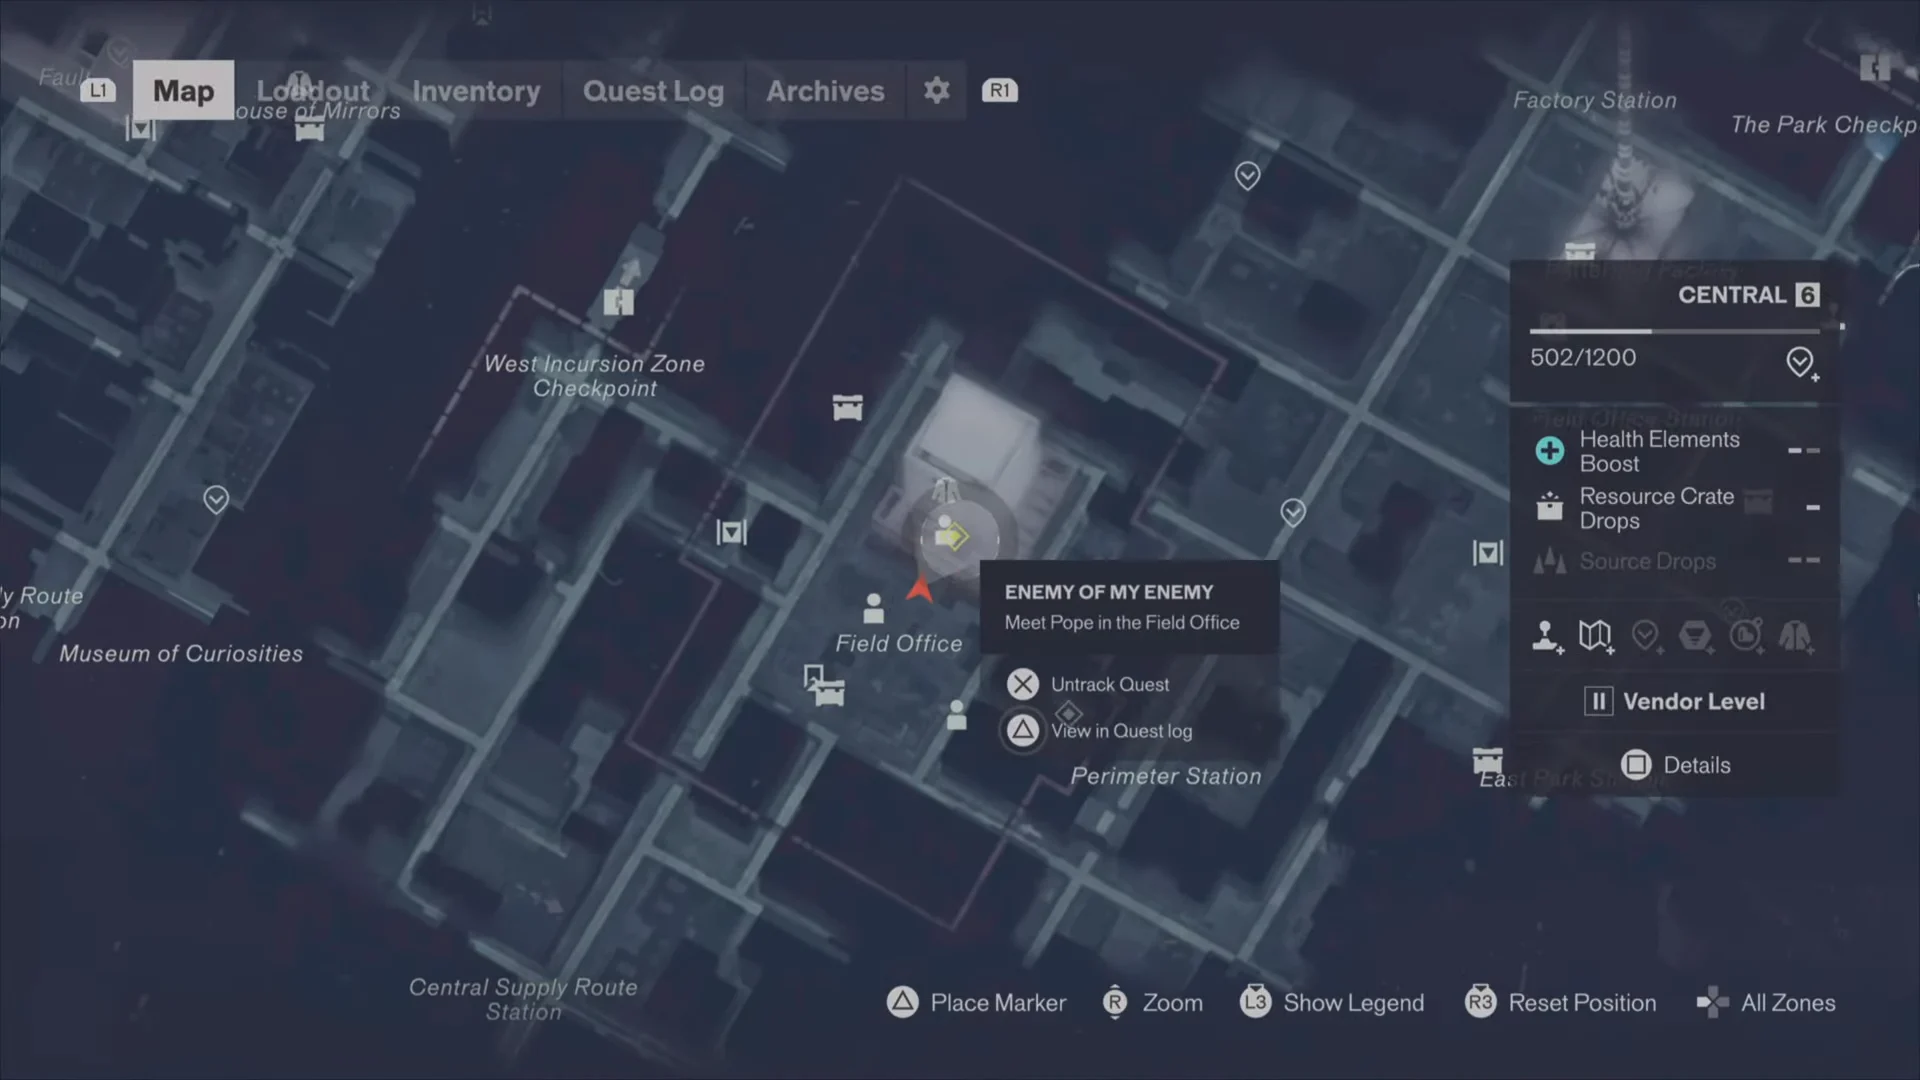Image resolution: width=1920 pixels, height=1080 pixels.
Task: Click the Field Office map label
Action: (x=899, y=644)
